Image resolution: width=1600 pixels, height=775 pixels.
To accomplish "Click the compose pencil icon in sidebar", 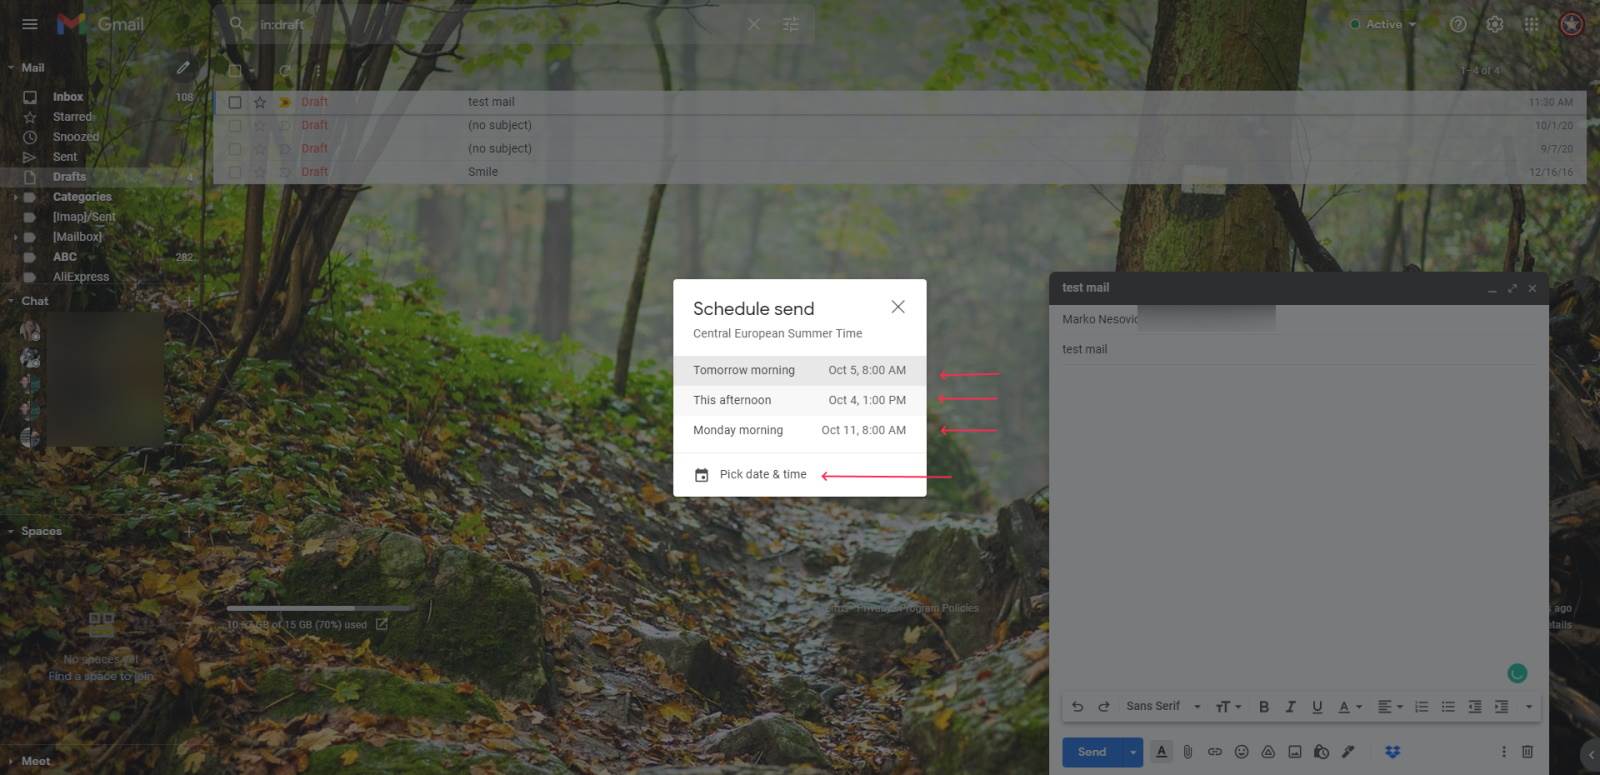I will [183, 68].
